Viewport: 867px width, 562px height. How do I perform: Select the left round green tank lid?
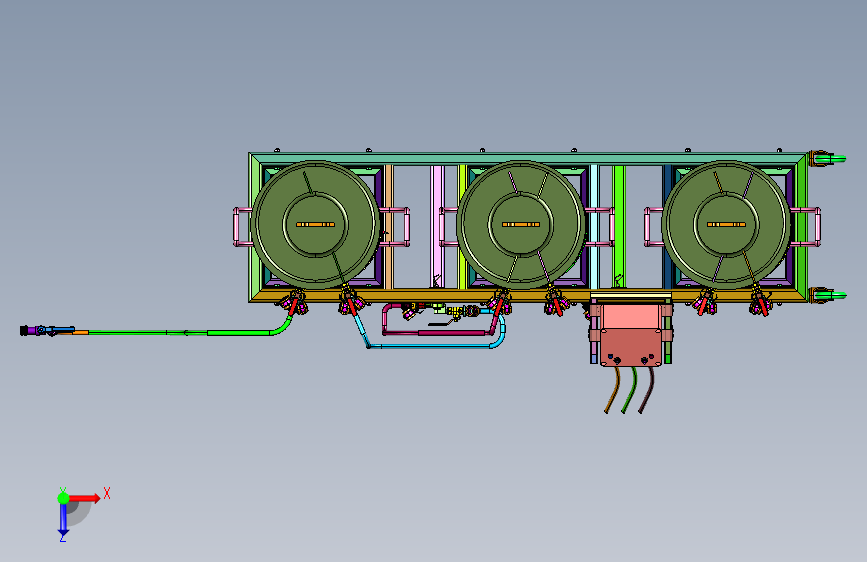315,225
